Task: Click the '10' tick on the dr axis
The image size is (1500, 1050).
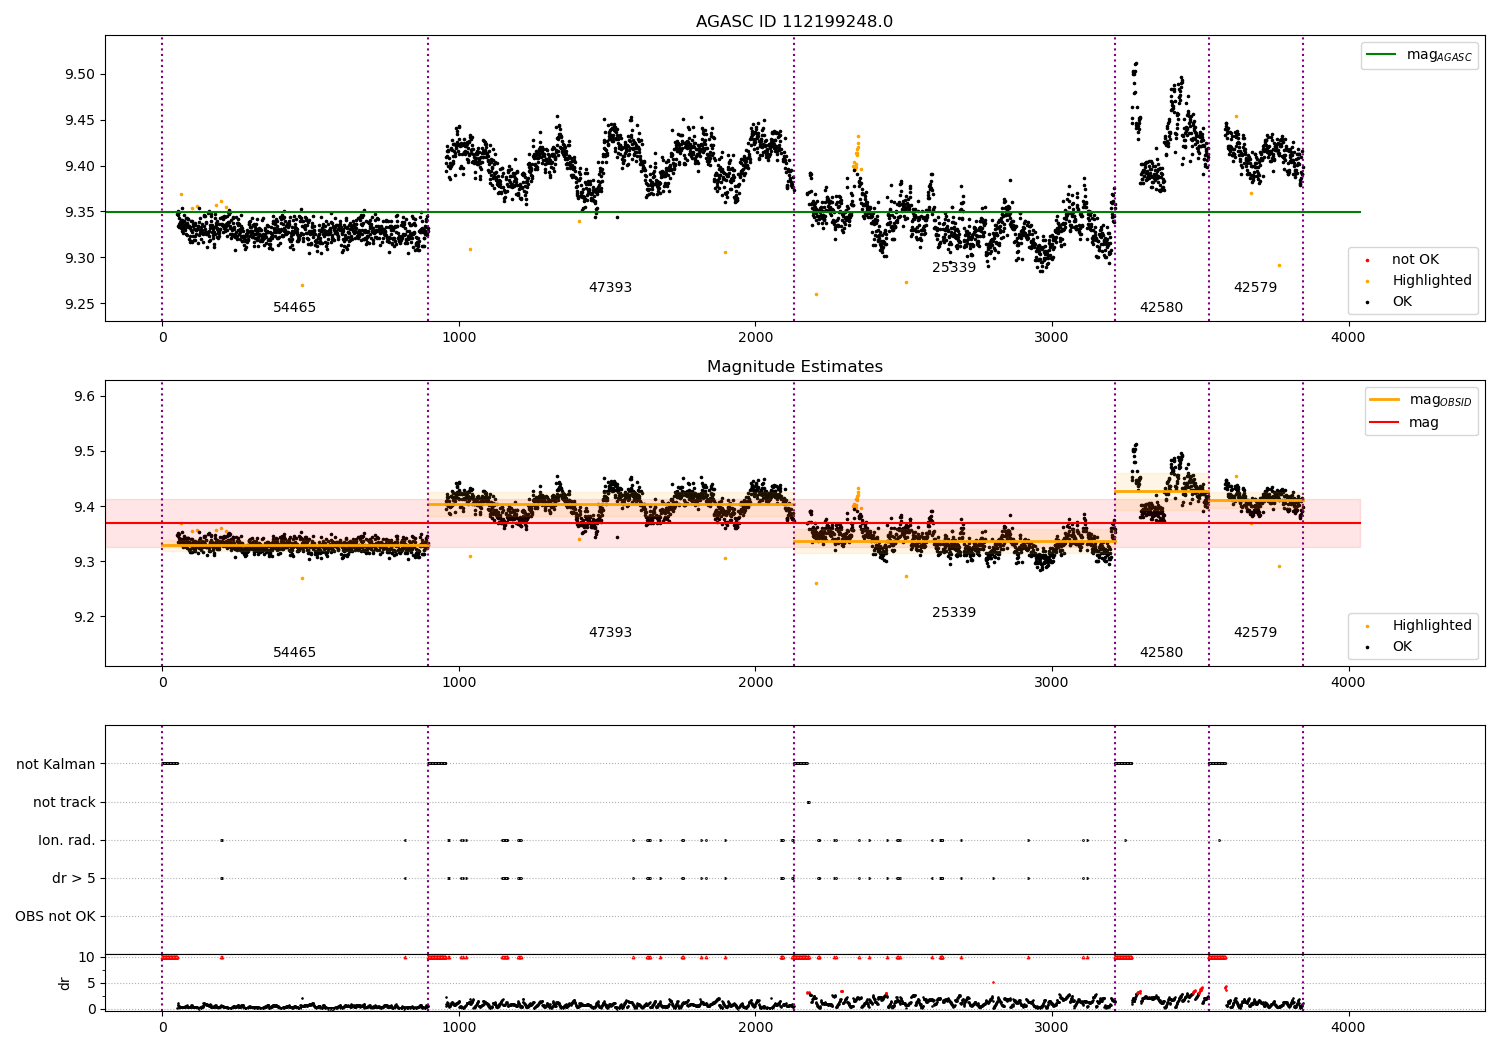Action: (87, 958)
